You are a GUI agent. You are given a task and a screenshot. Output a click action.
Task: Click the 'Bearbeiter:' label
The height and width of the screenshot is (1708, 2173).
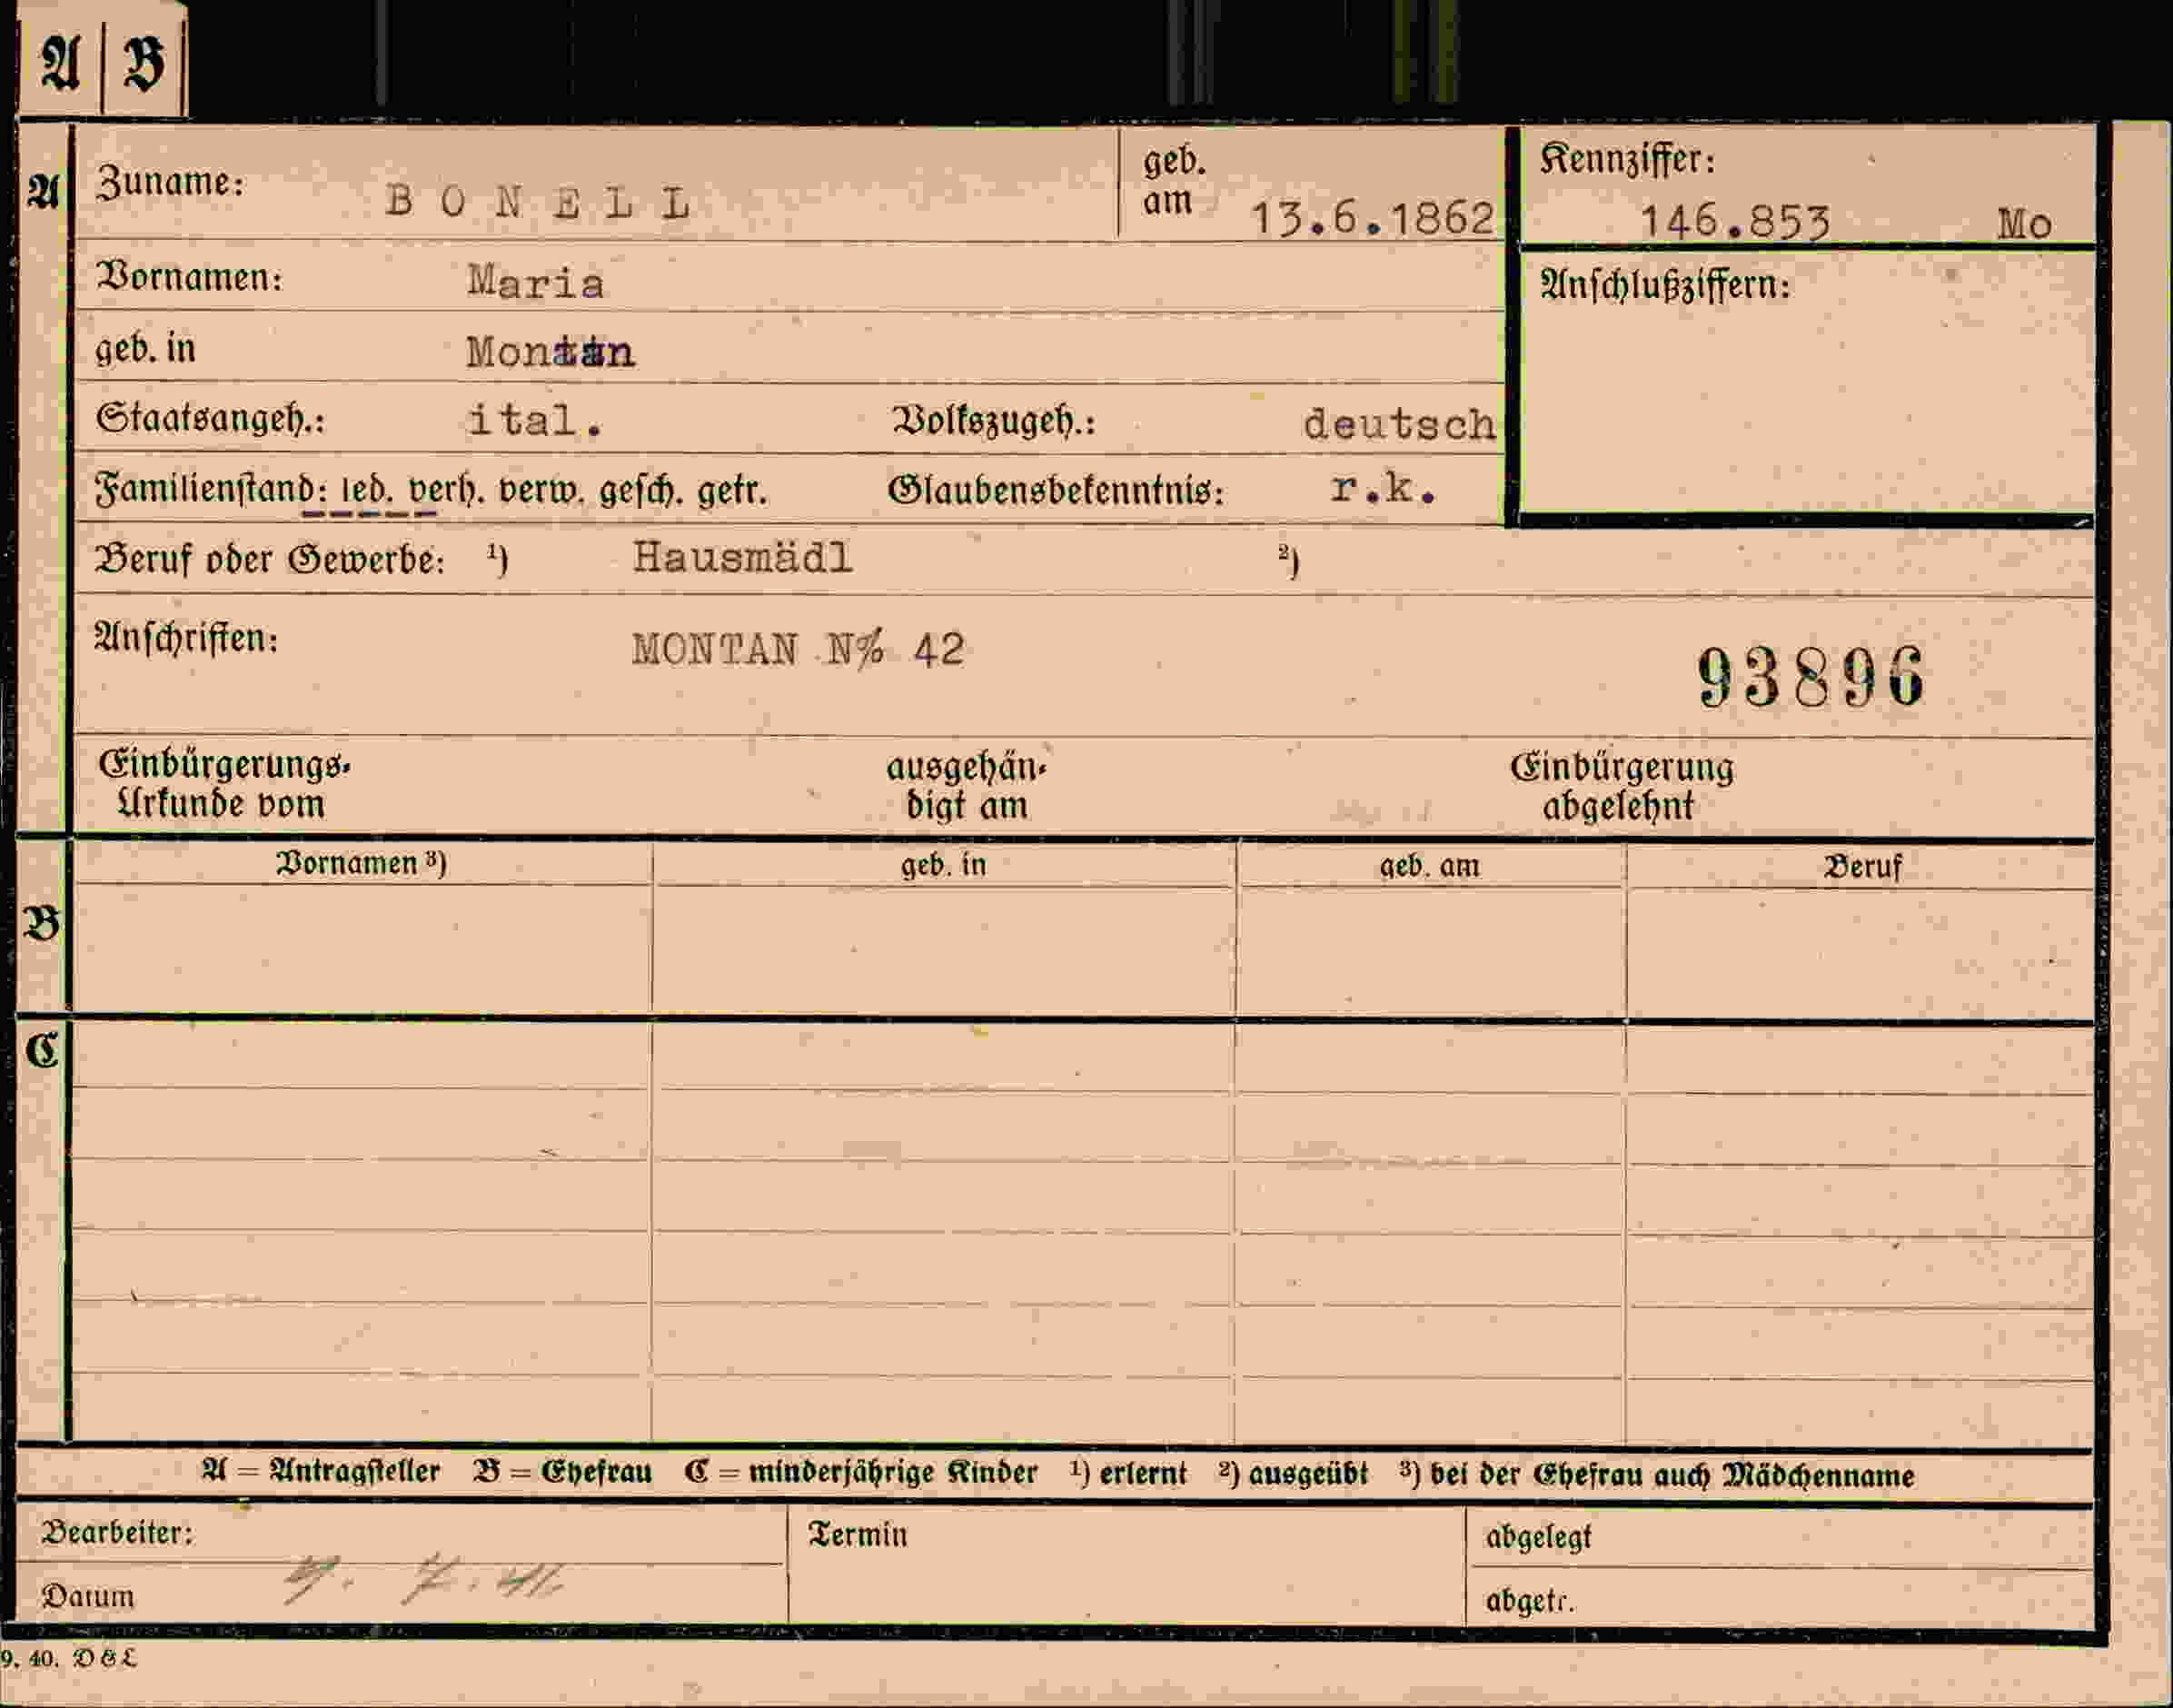tap(117, 1532)
